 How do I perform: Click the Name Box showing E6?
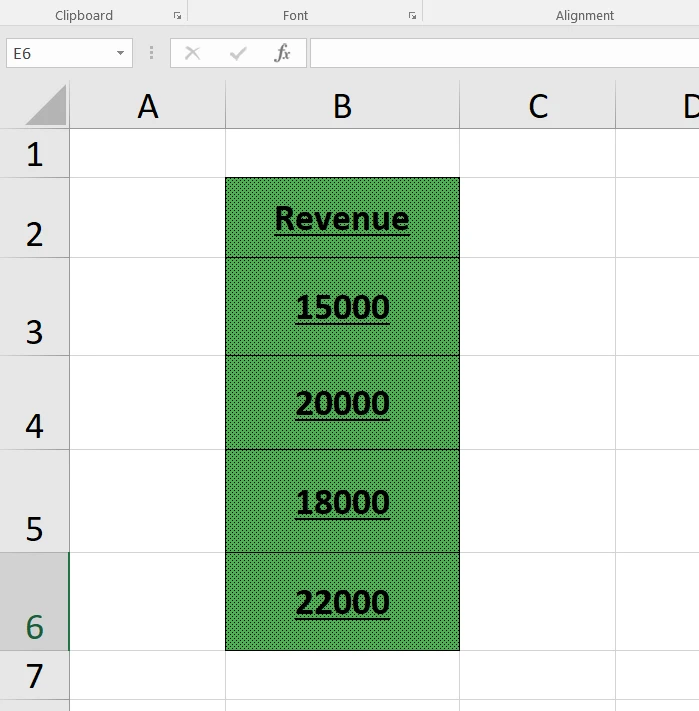[58, 54]
